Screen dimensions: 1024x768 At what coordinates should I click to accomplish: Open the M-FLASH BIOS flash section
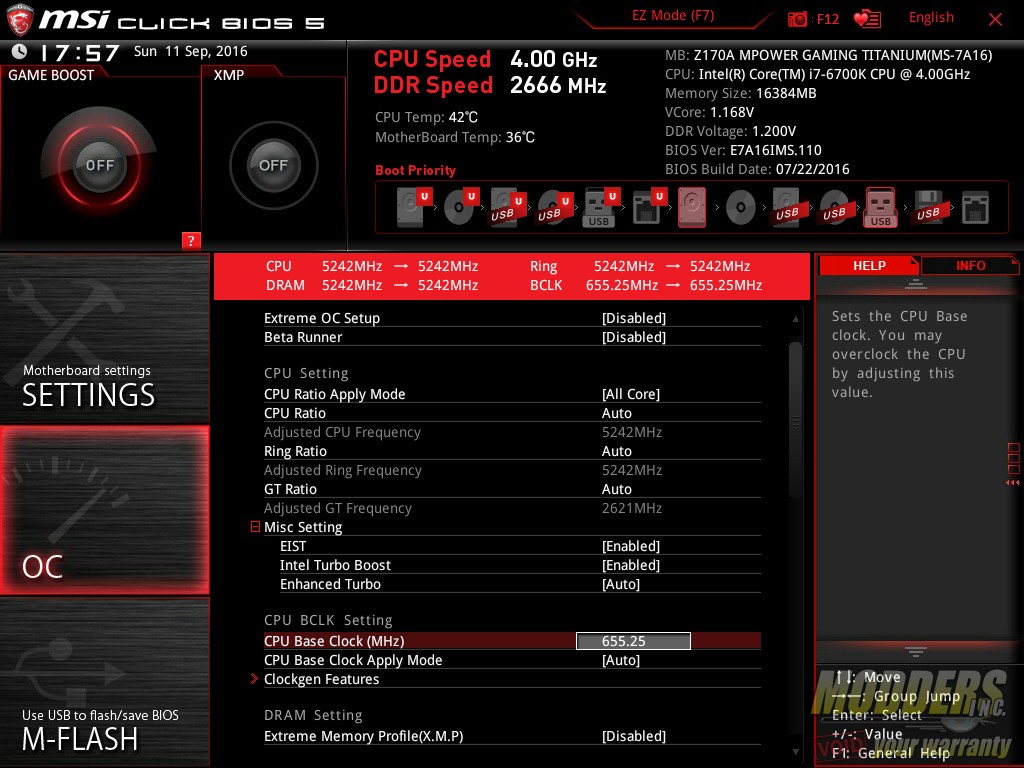(x=104, y=682)
